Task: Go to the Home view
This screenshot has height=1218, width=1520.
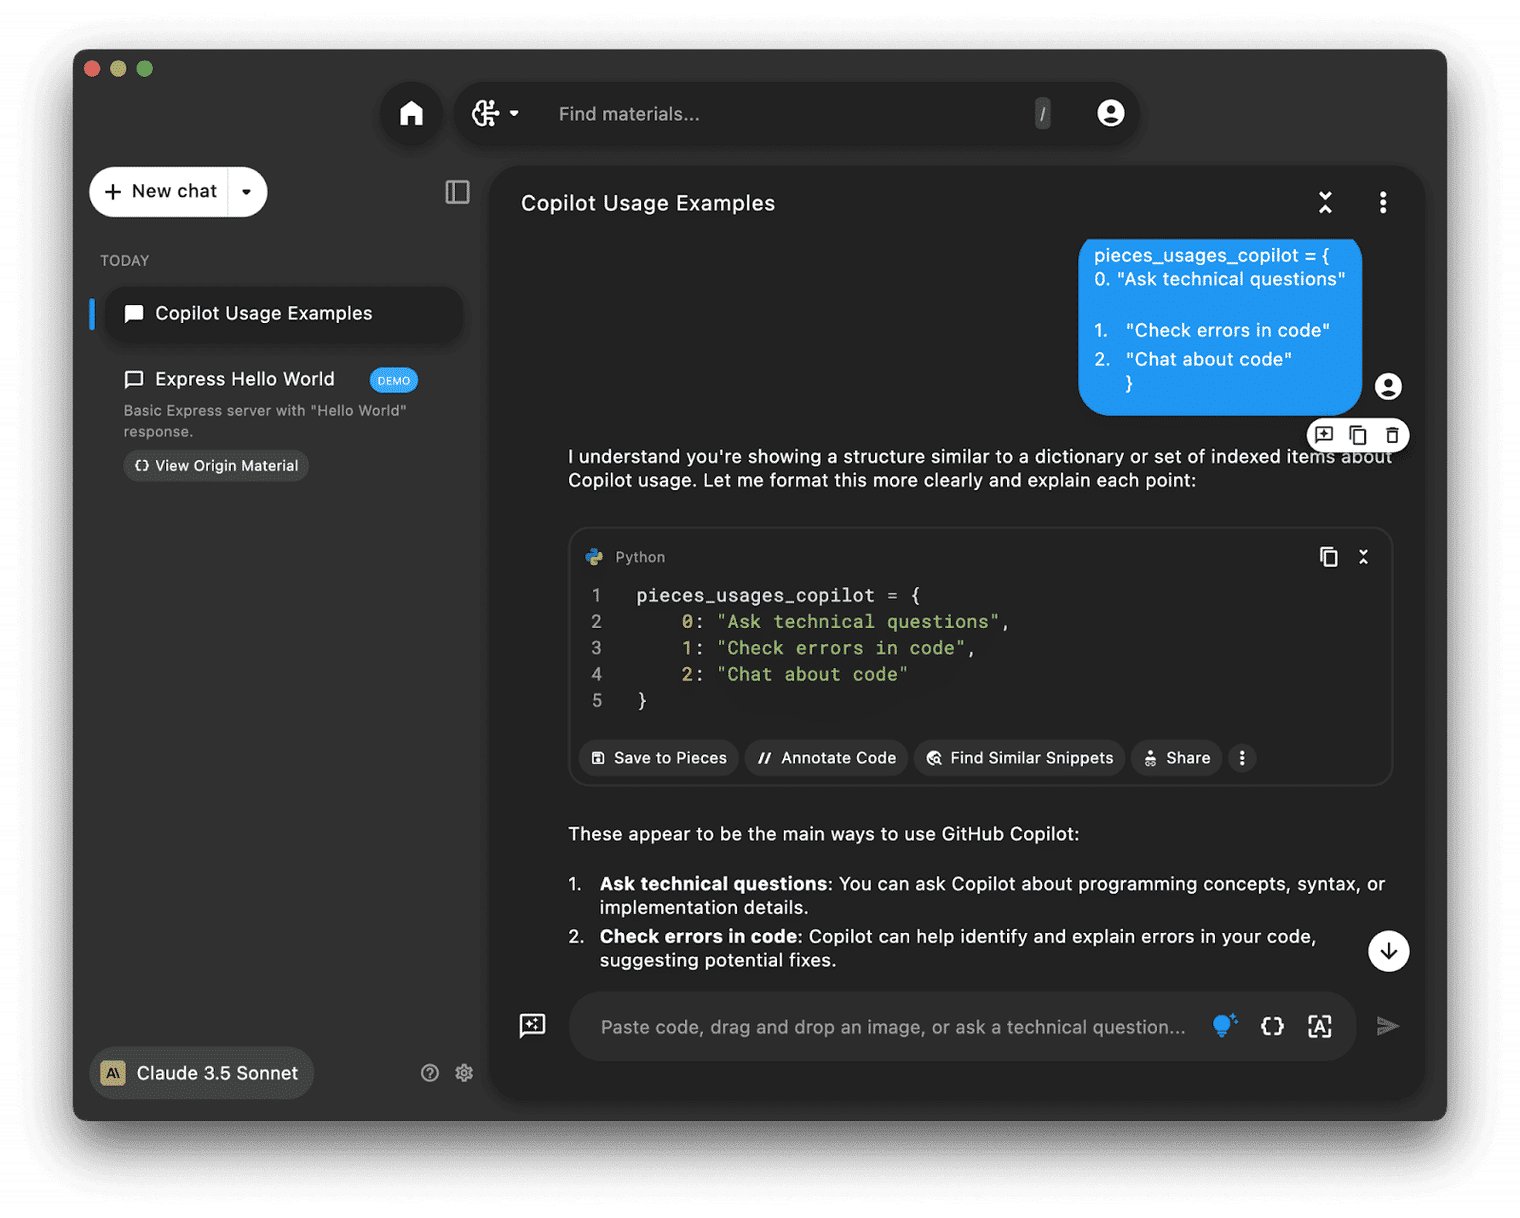Action: click(411, 113)
